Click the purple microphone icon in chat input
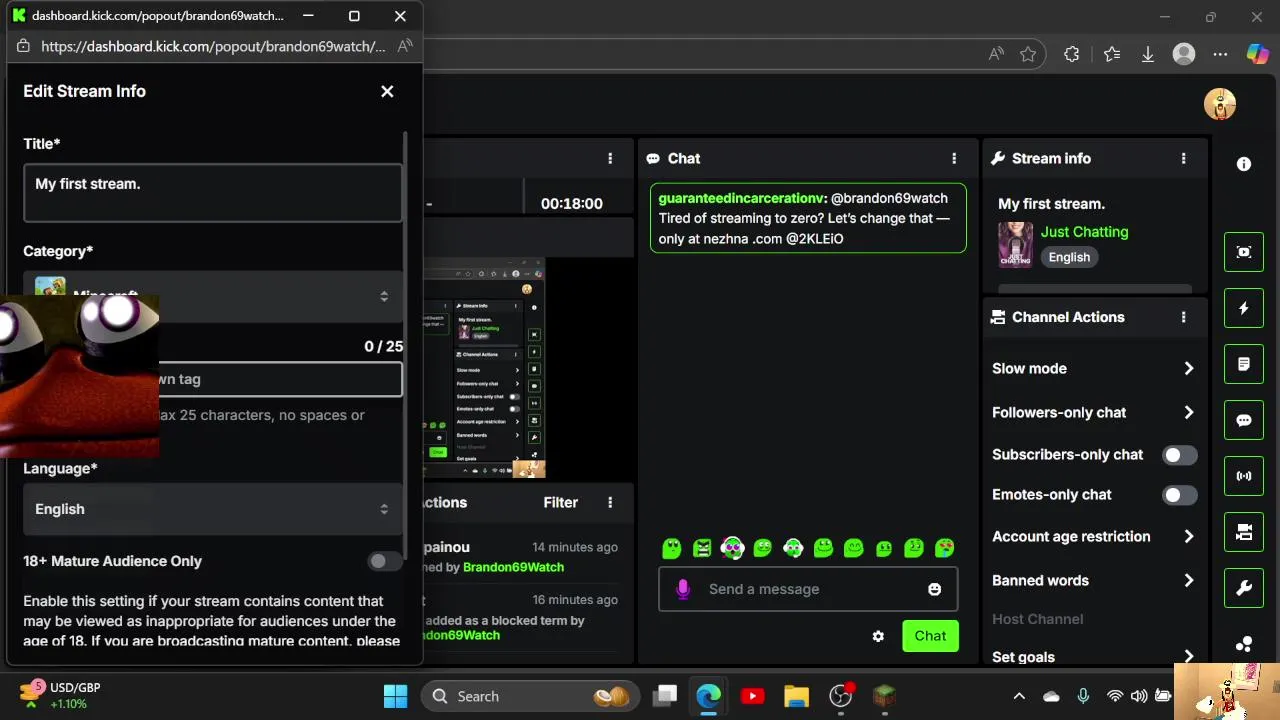 pos(683,589)
